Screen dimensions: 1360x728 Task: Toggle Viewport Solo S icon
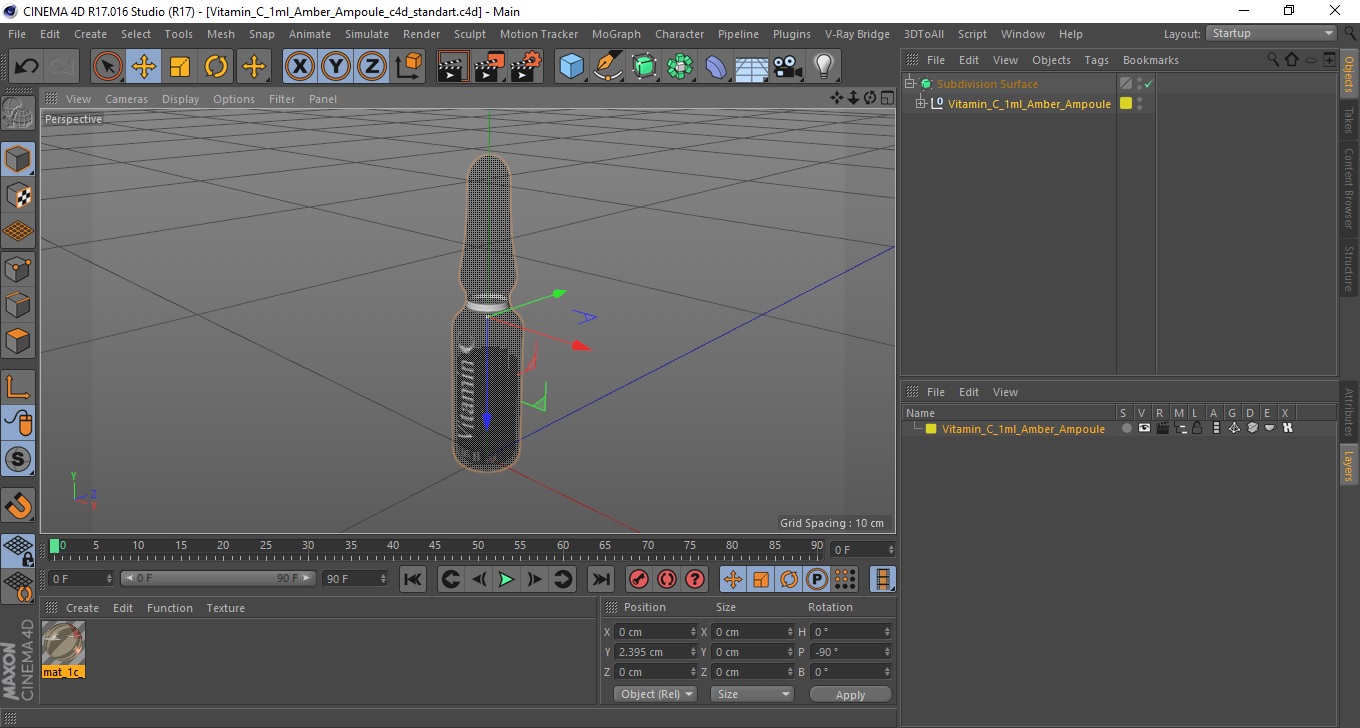click(18, 460)
